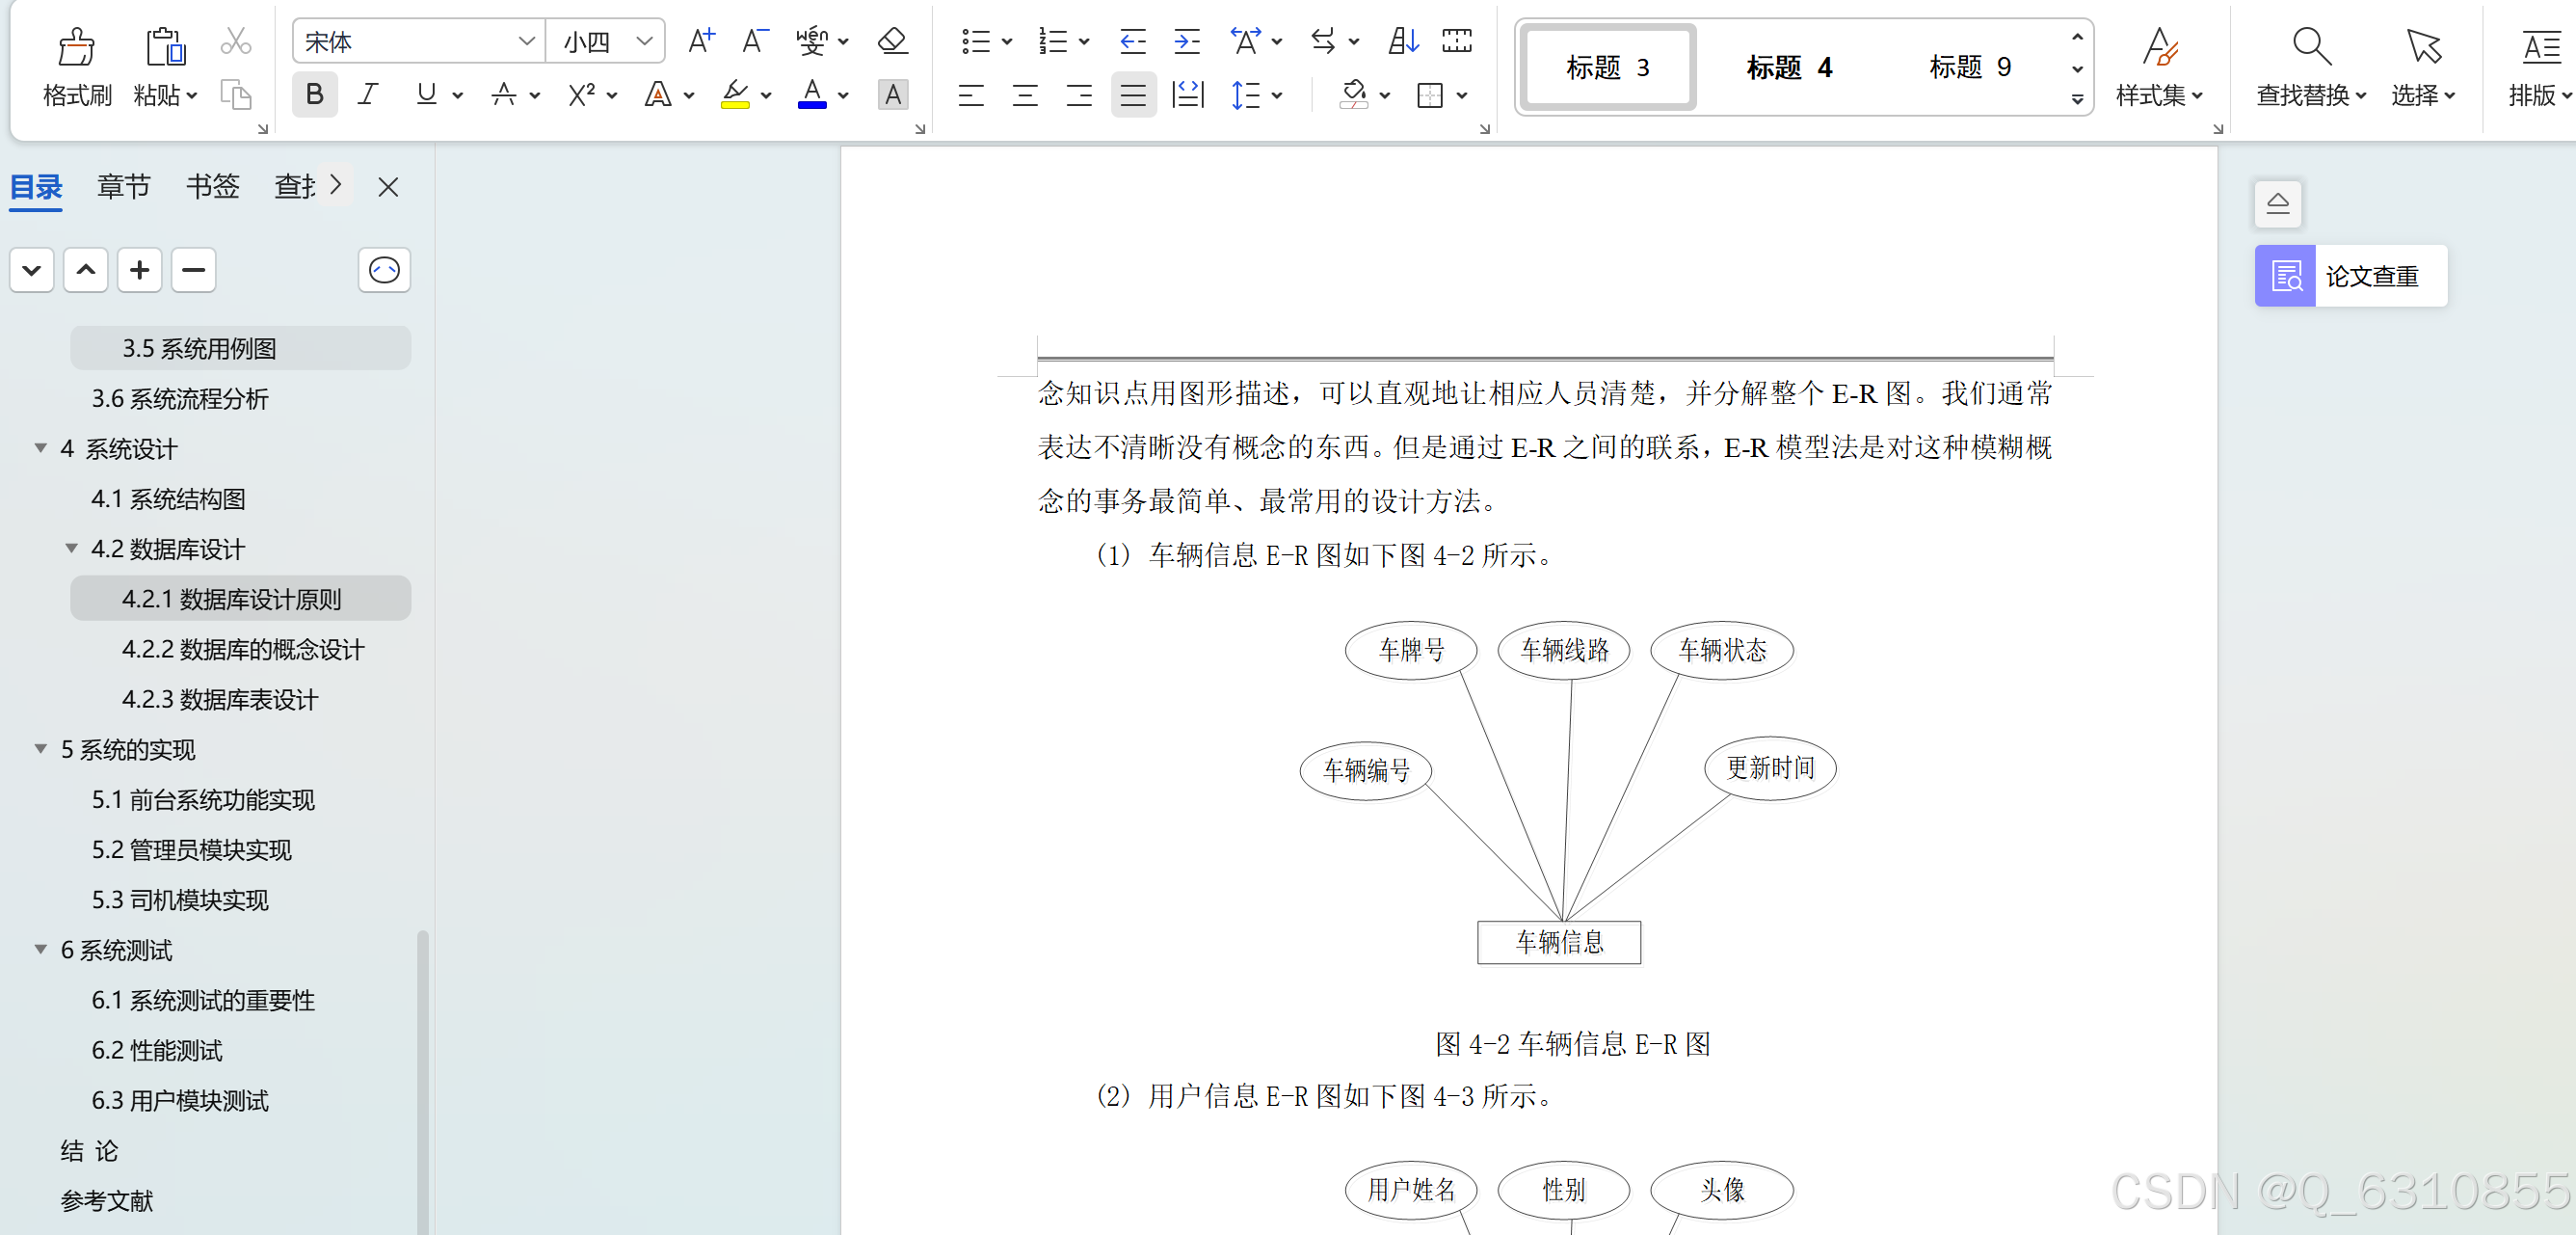Open the 排版 layout menu
The width and height of the screenshot is (2576, 1235).
[x=2540, y=67]
